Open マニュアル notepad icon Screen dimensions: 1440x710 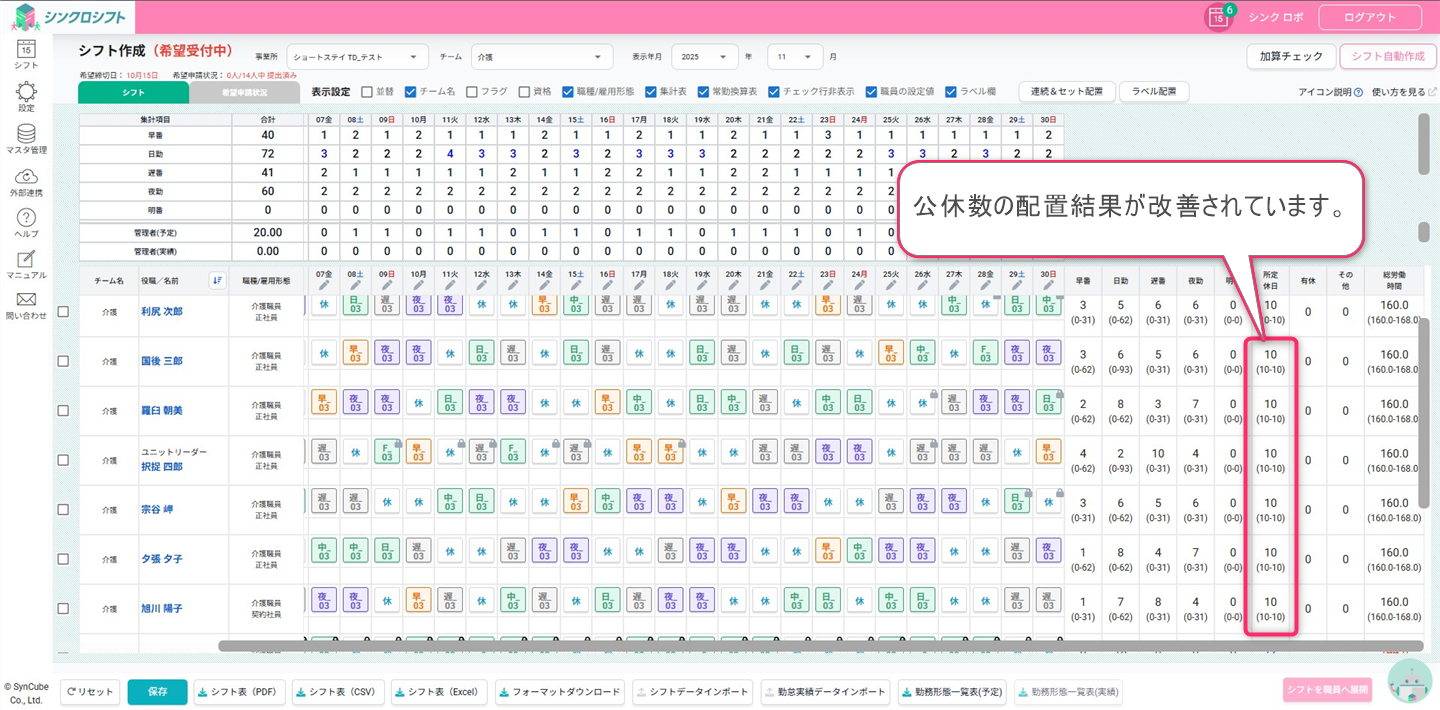coord(26,259)
